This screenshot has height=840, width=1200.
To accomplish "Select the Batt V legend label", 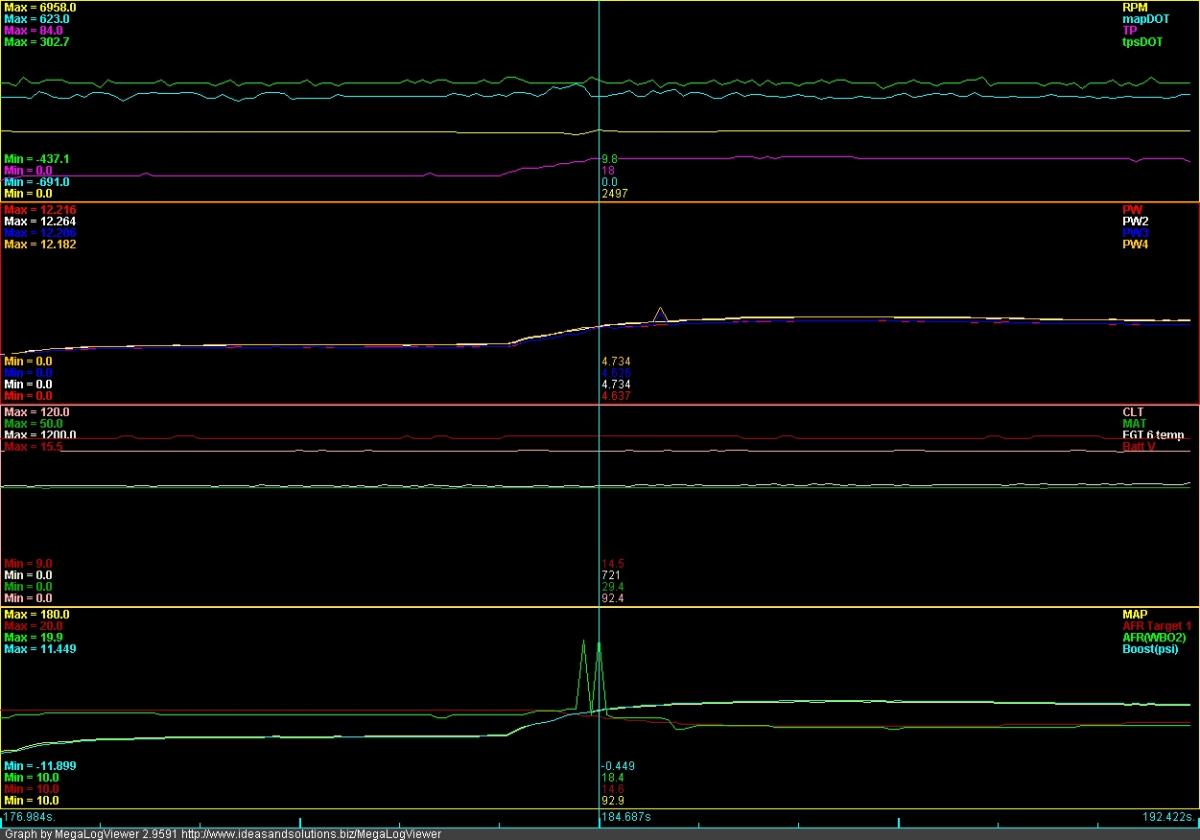I will click(x=1137, y=447).
